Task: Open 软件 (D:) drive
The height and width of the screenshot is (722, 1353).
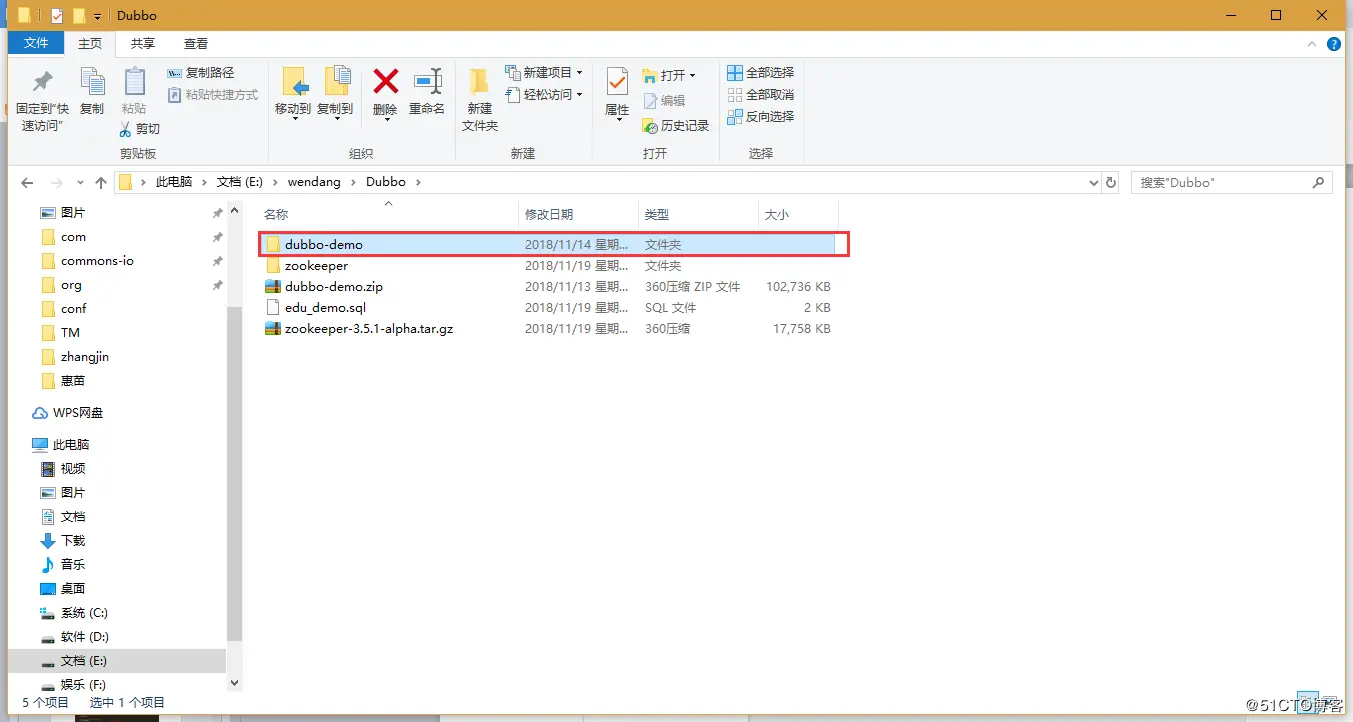Action: tap(84, 637)
